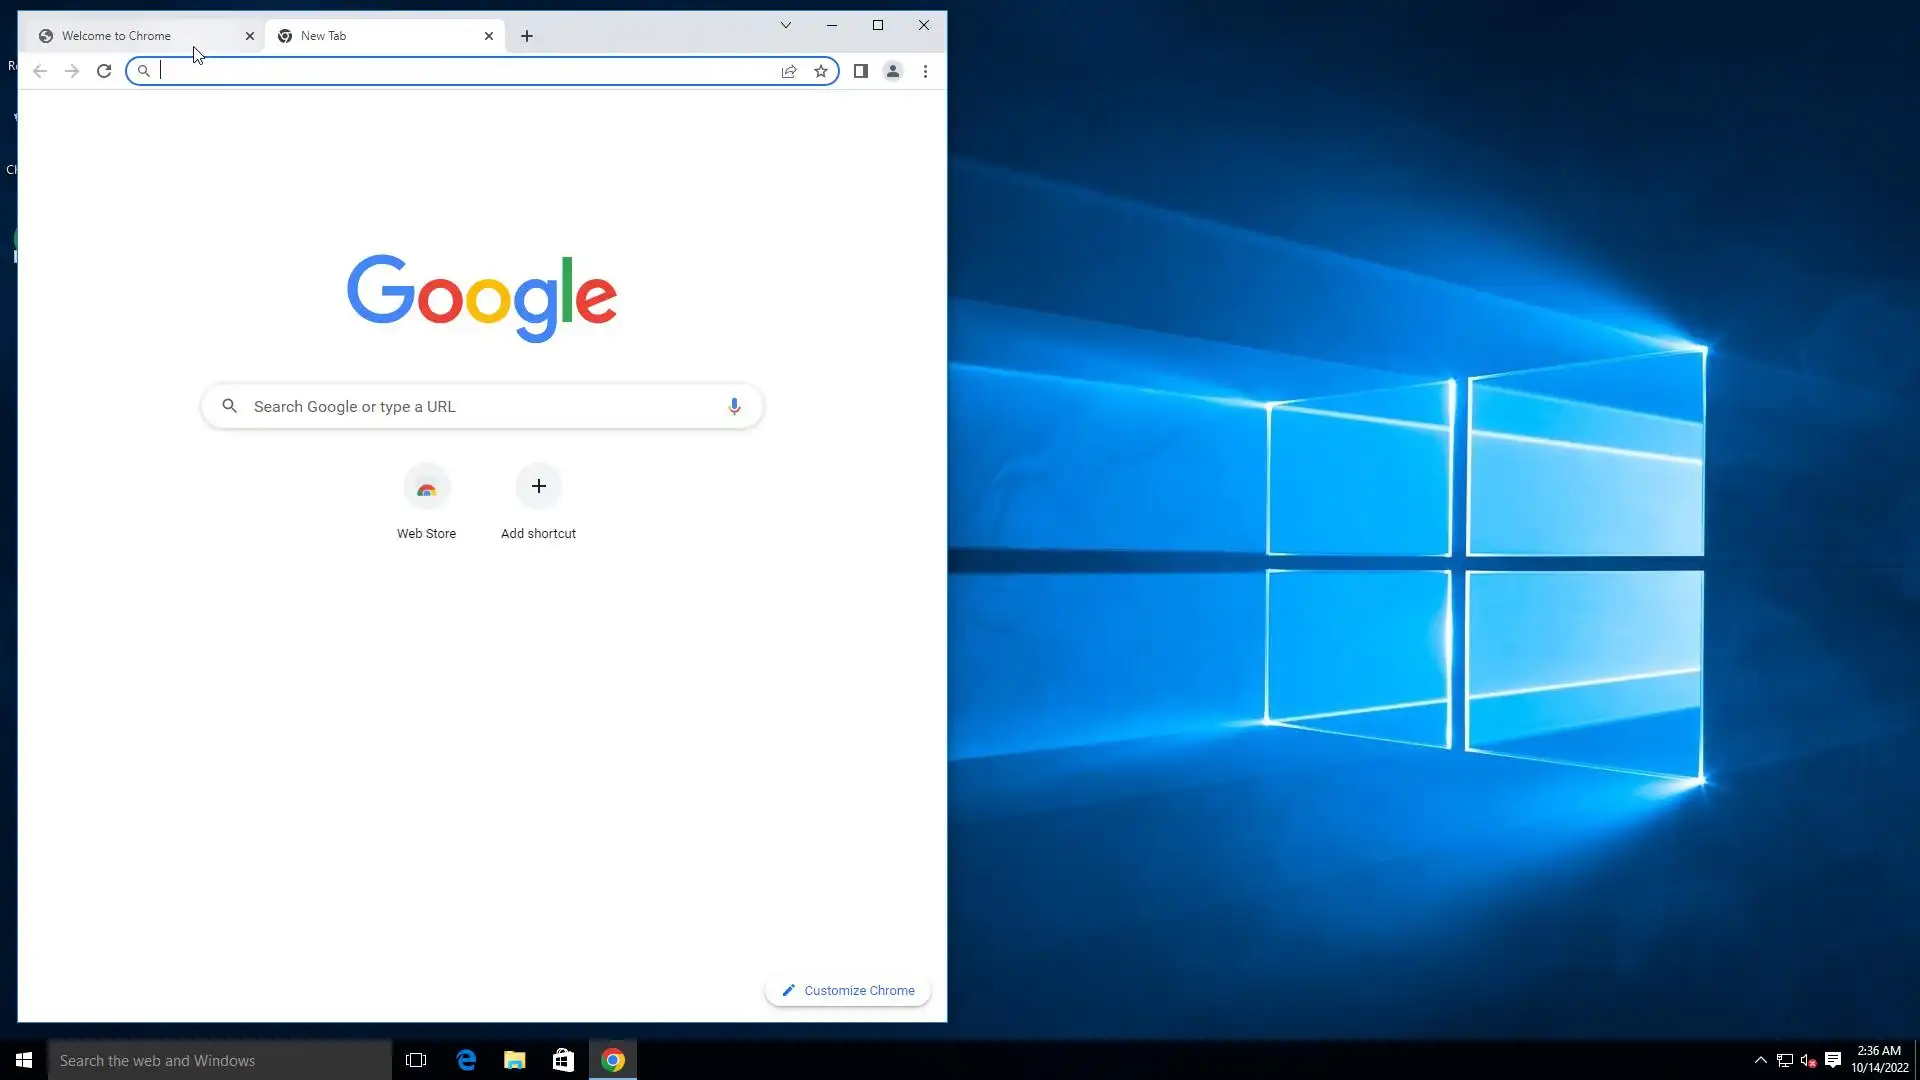Toggle the volume icon in system tray
1920x1080 pixels.
point(1808,1060)
